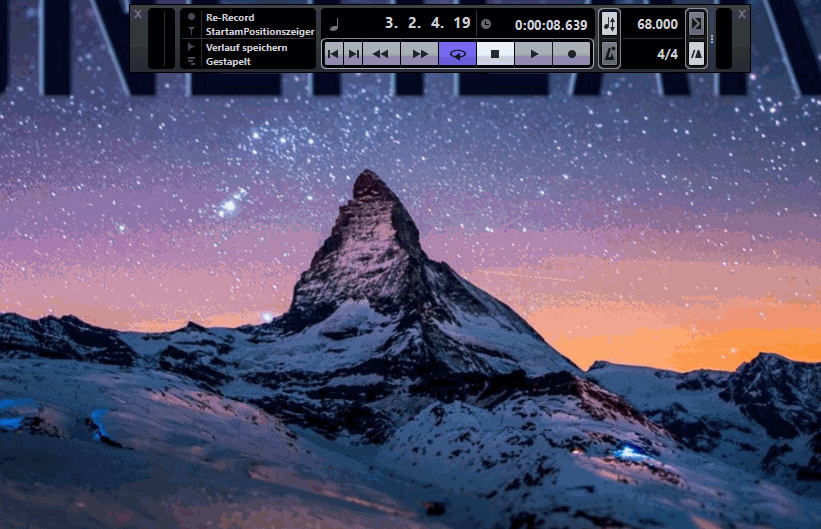Close the left transport section with the X
This screenshot has width=821, height=529.
pyautogui.click(x=138, y=14)
